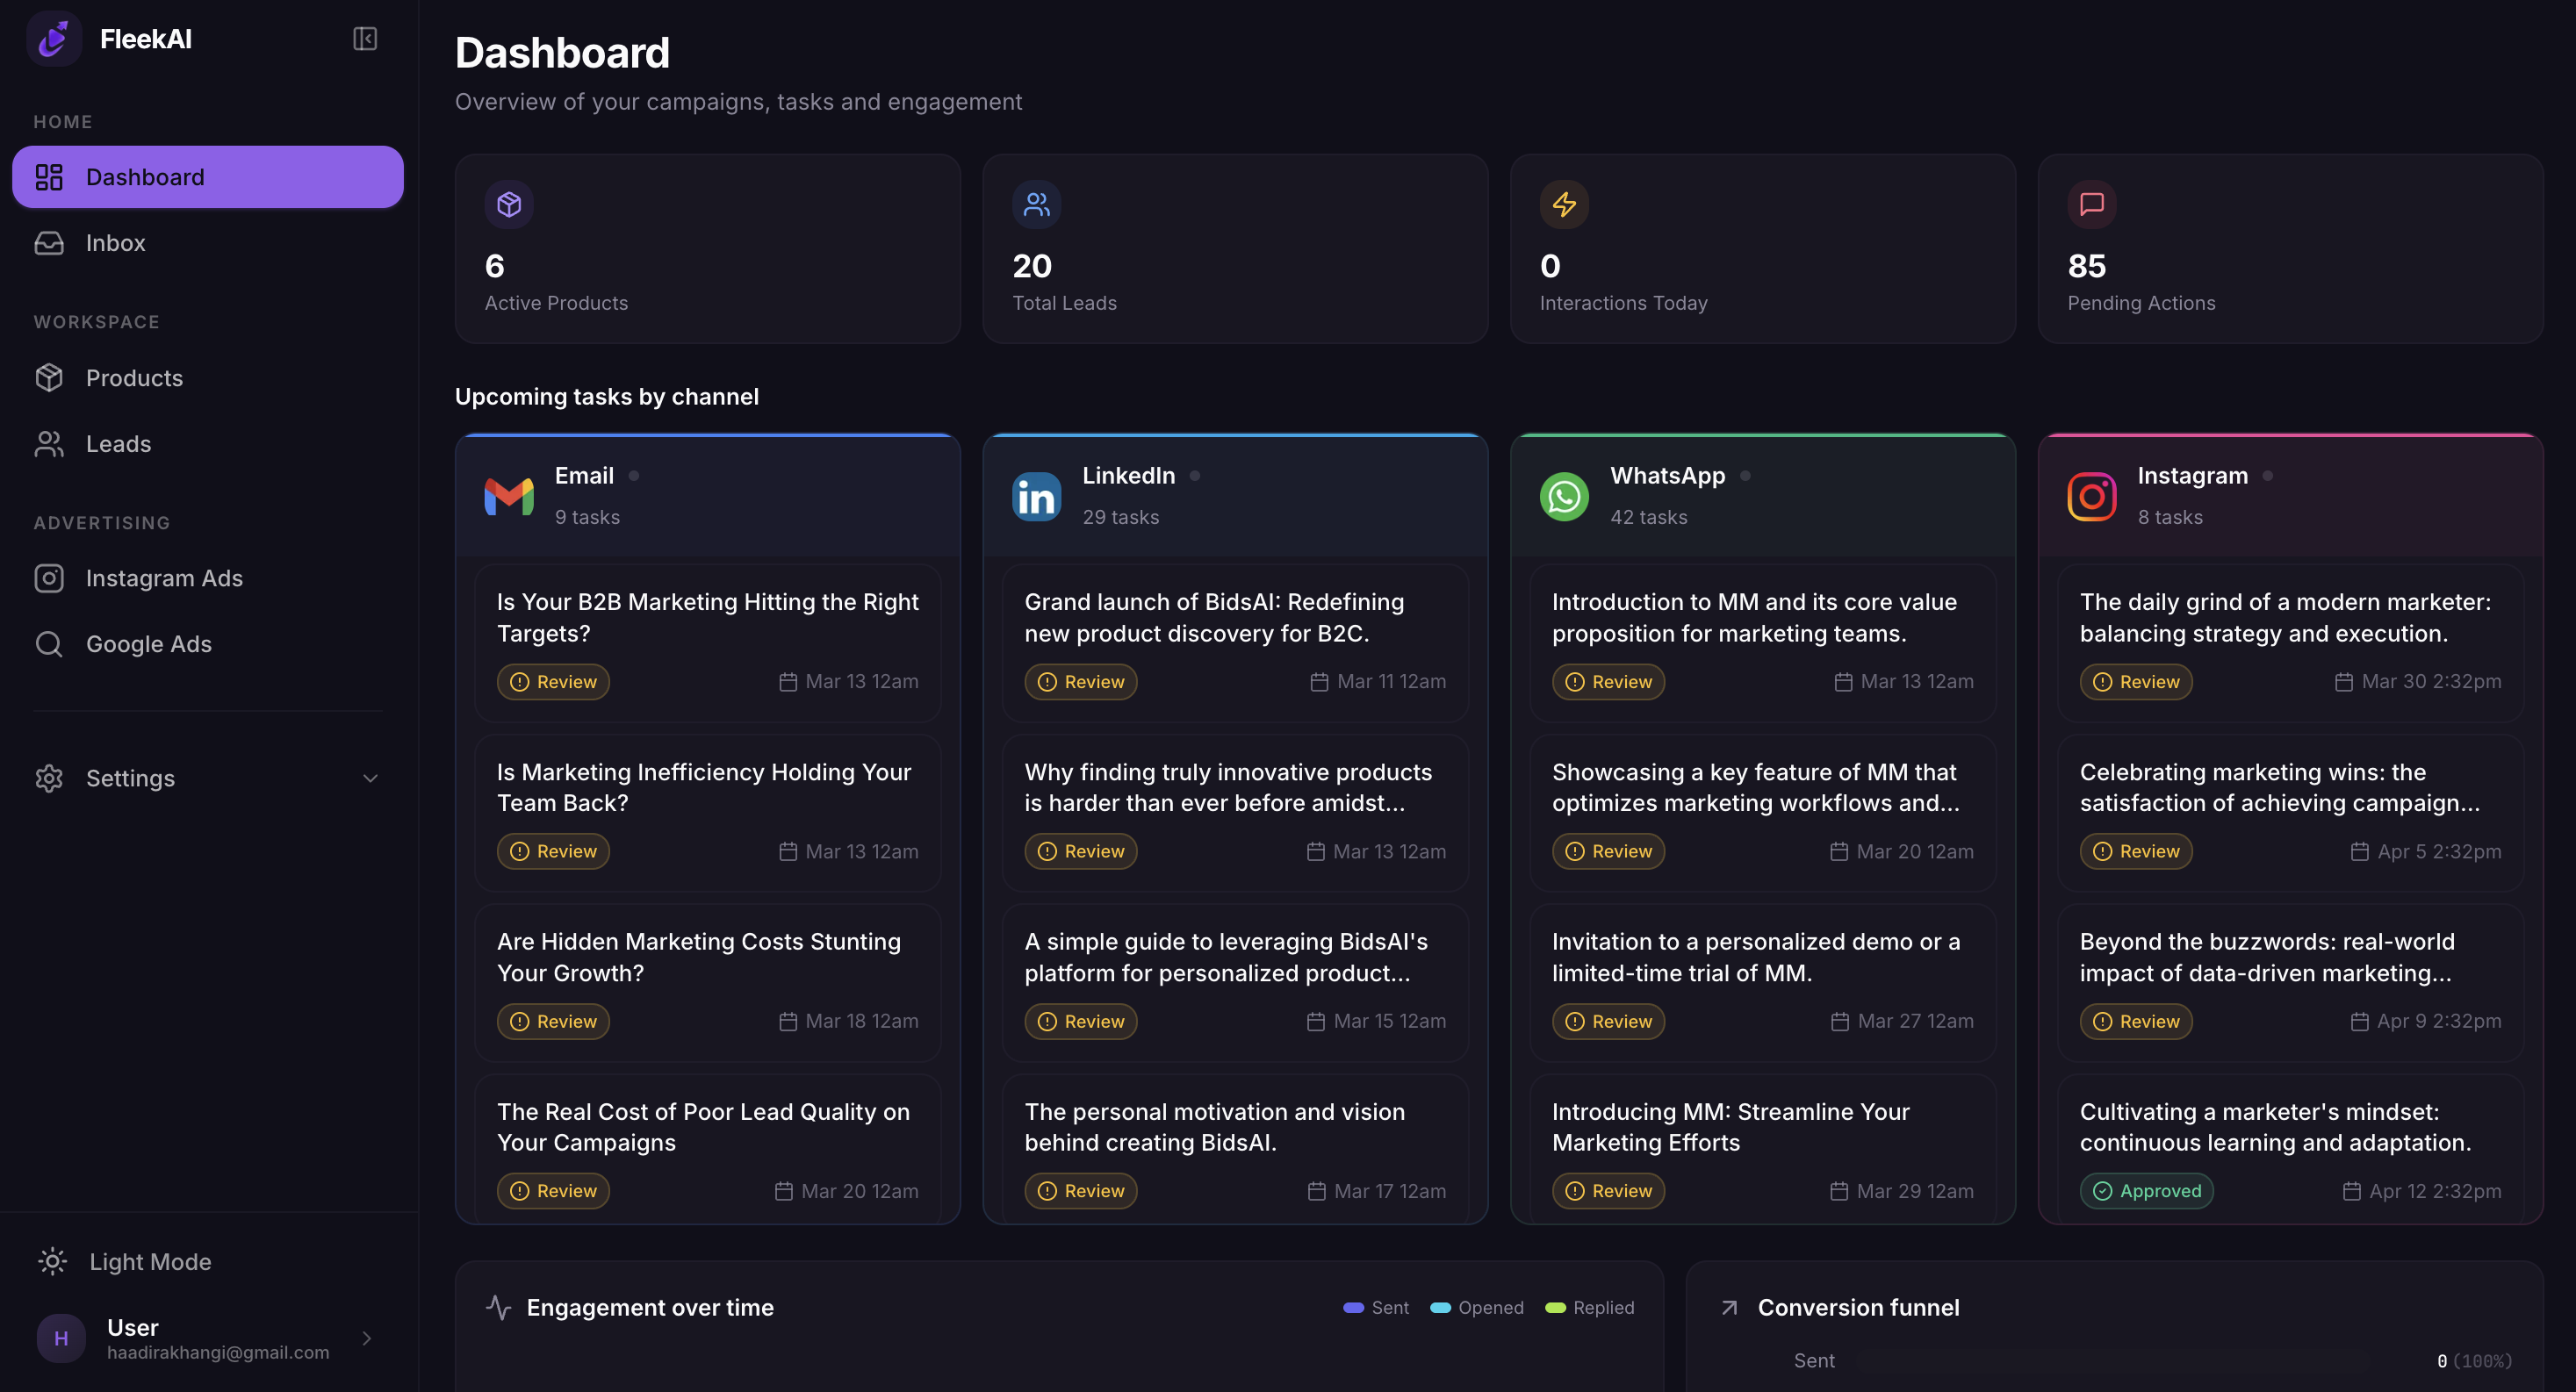Viewport: 2576px width, 1392px height.
Task: Click Review on Introduction to MM task
Action: coord(1608,682)
